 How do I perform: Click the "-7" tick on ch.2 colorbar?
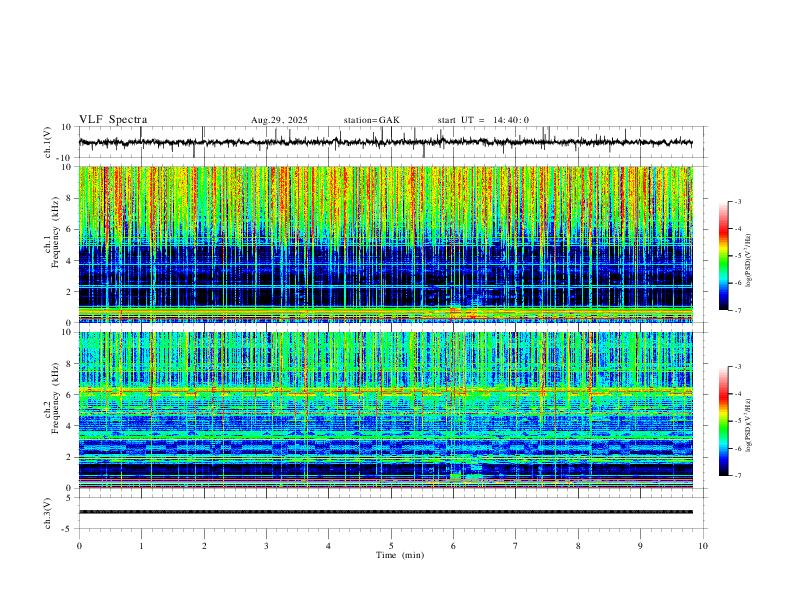[x=737, y=476]
